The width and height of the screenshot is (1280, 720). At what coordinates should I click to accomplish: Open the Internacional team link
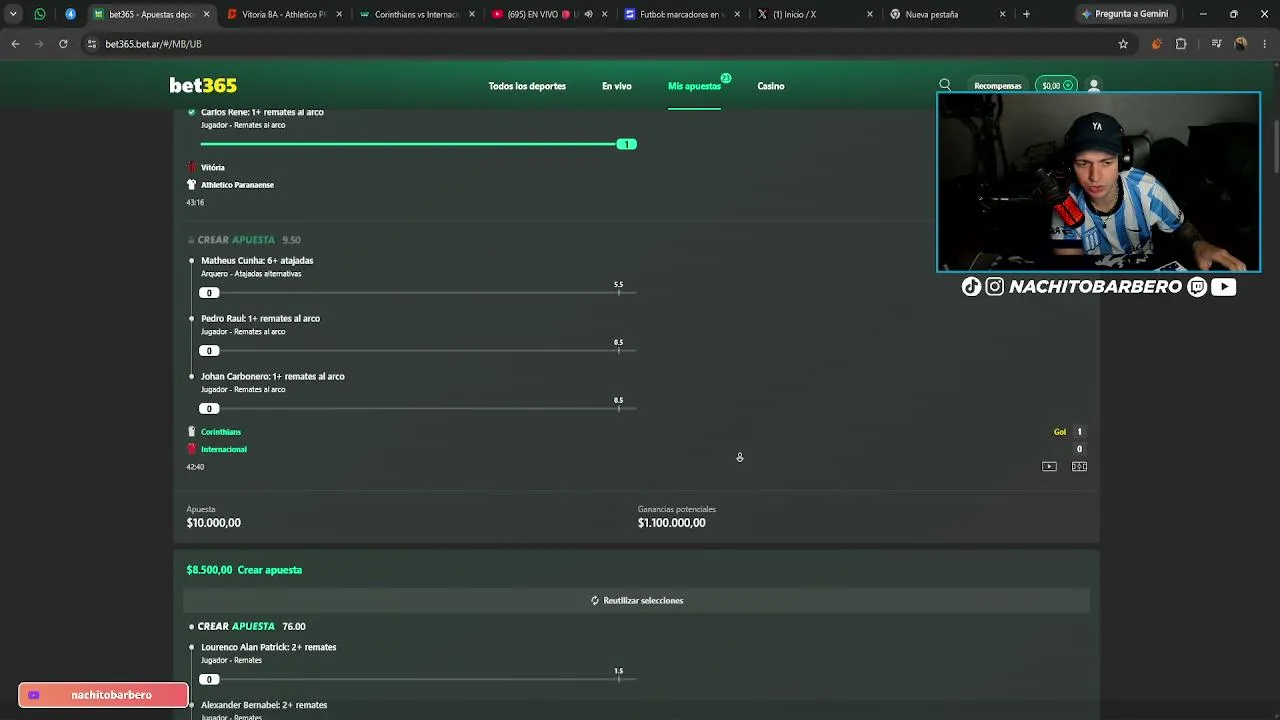click(x=224, y=449)
